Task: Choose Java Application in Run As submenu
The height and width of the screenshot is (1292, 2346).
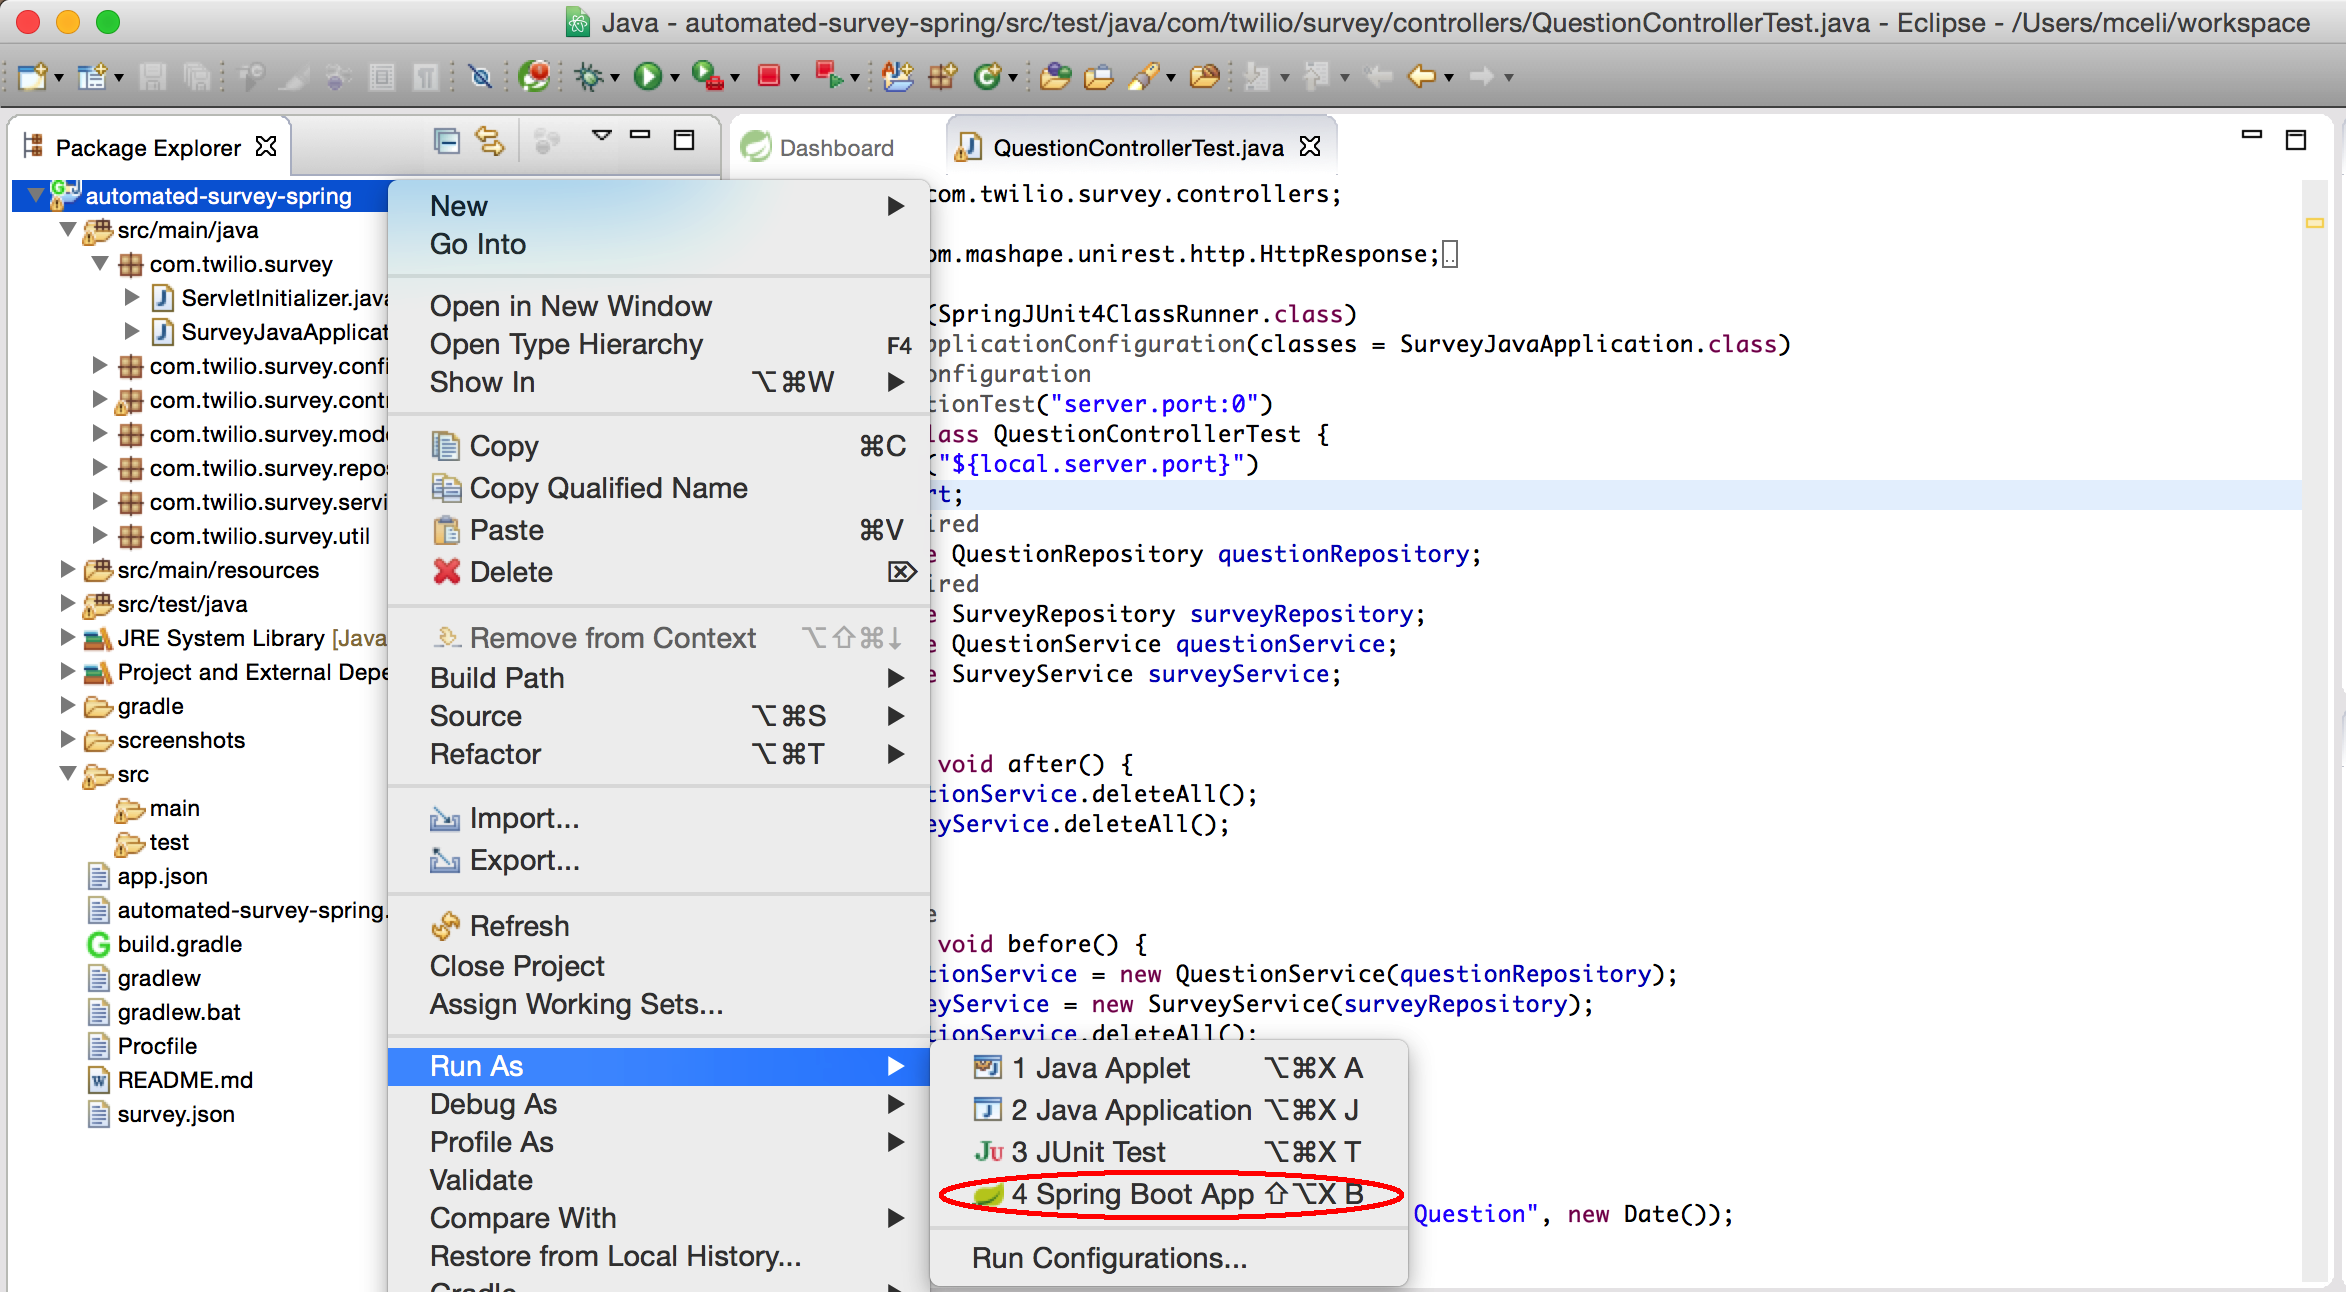Action: click(x=1169, y=1110)
